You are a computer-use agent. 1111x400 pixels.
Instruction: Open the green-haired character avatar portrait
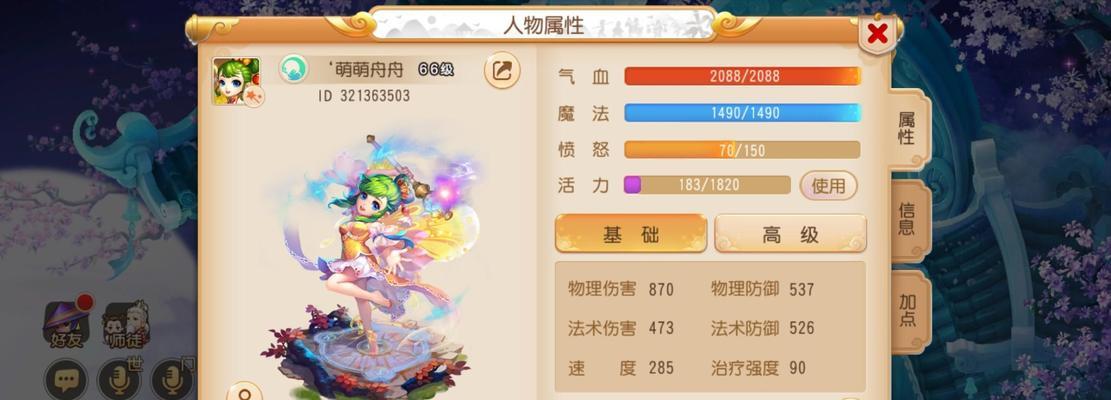237,81
